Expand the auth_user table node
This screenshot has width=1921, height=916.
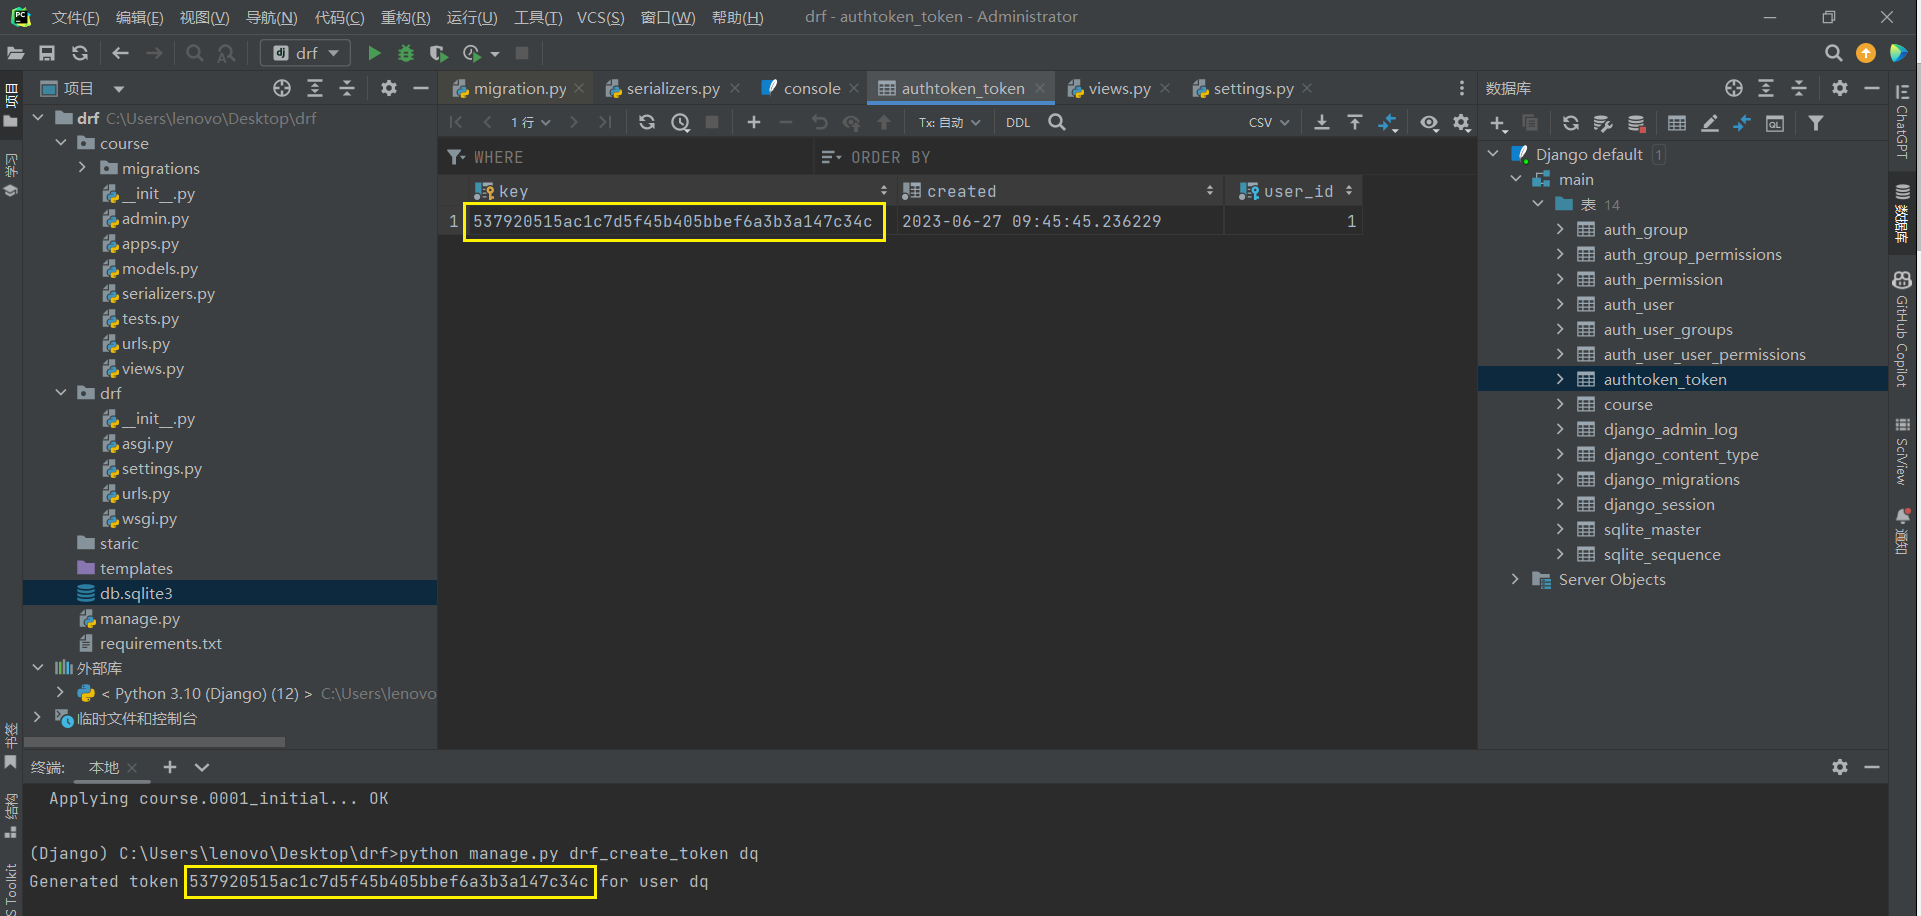click(x=1560, y=304)
